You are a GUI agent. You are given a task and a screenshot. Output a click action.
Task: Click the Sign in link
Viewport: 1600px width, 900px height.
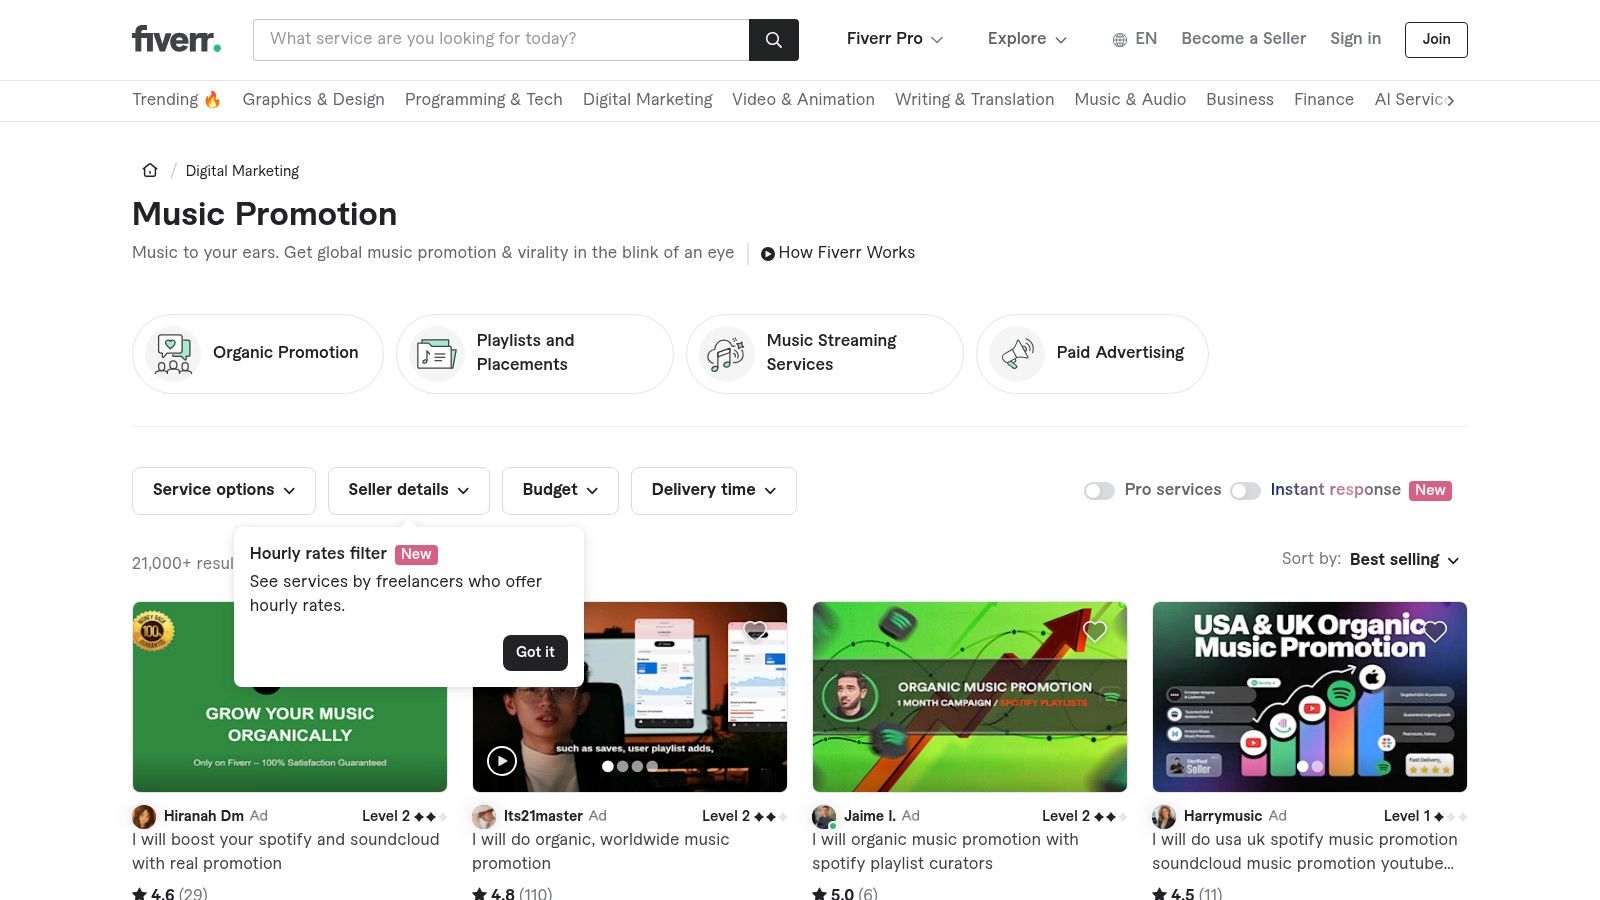click(x=1355, y=39)
